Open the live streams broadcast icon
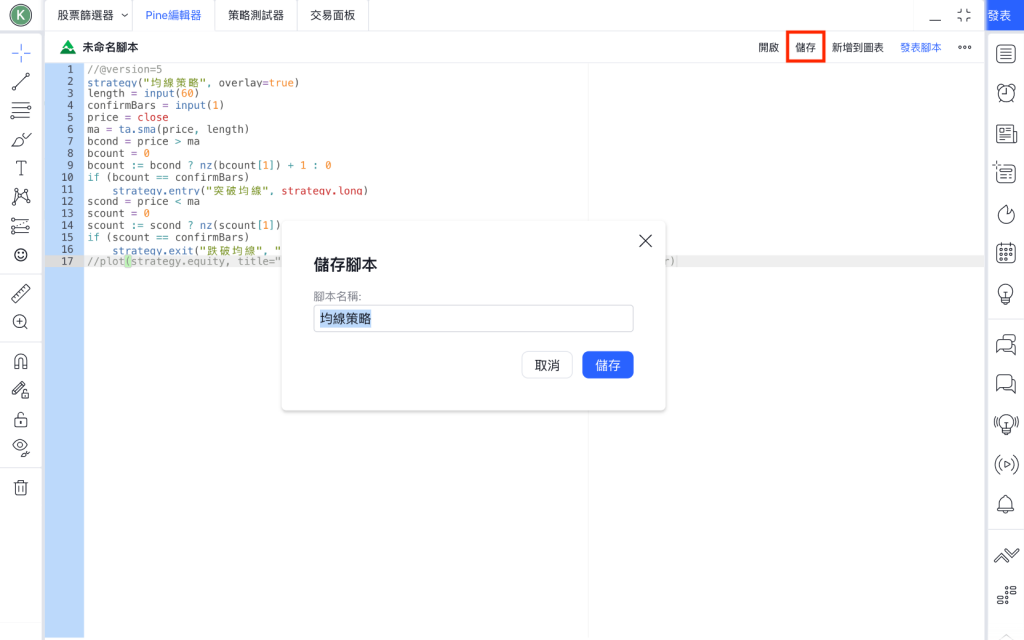Image resolution: width=1024 pixels, height=640 pixels. (1006, 464)
